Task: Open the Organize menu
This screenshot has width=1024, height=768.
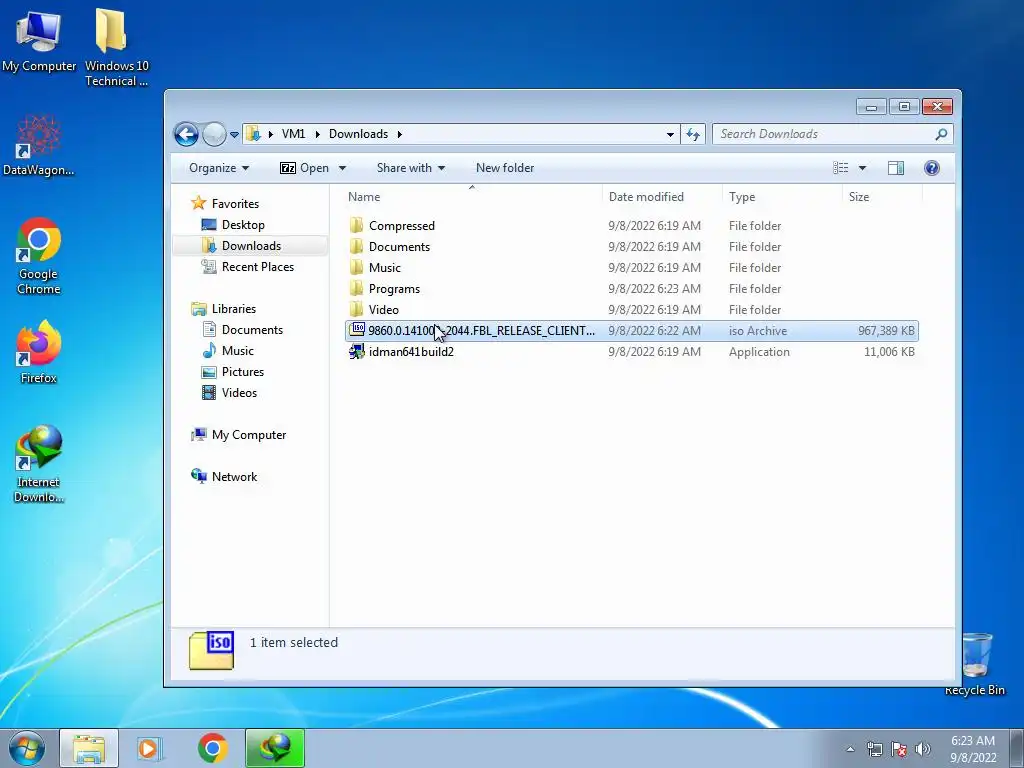Action: pyautogui.click(x=219, y=168)
